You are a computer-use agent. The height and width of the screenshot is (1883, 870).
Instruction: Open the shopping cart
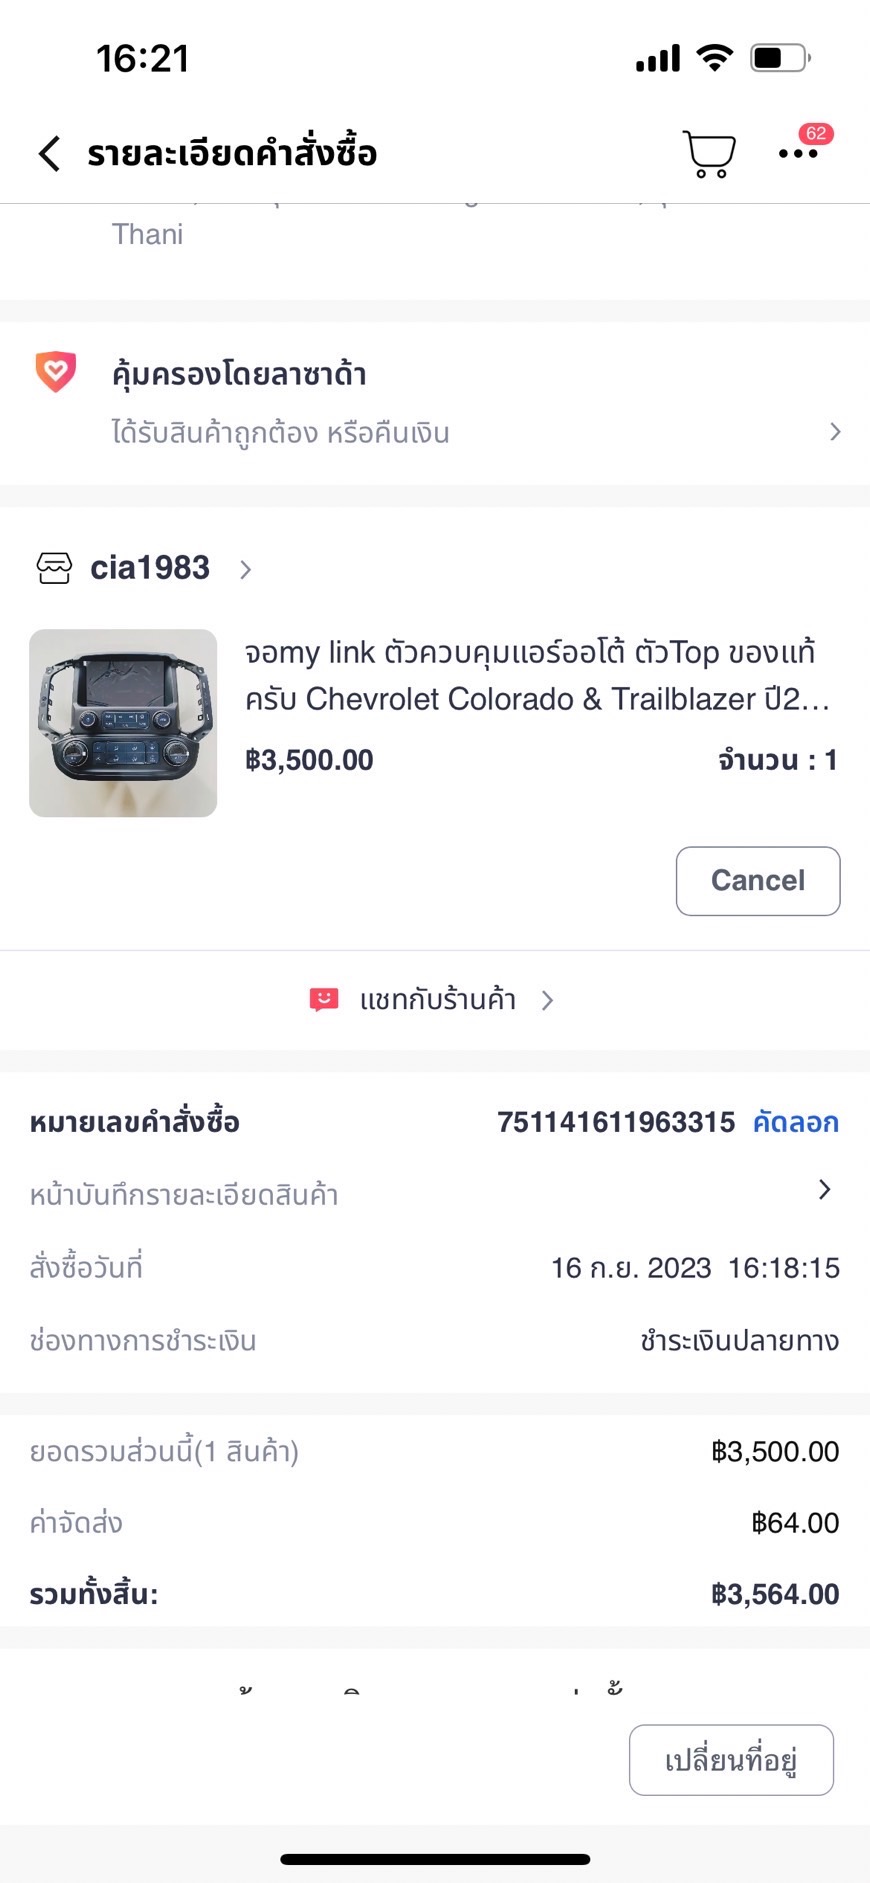point(709,154)
